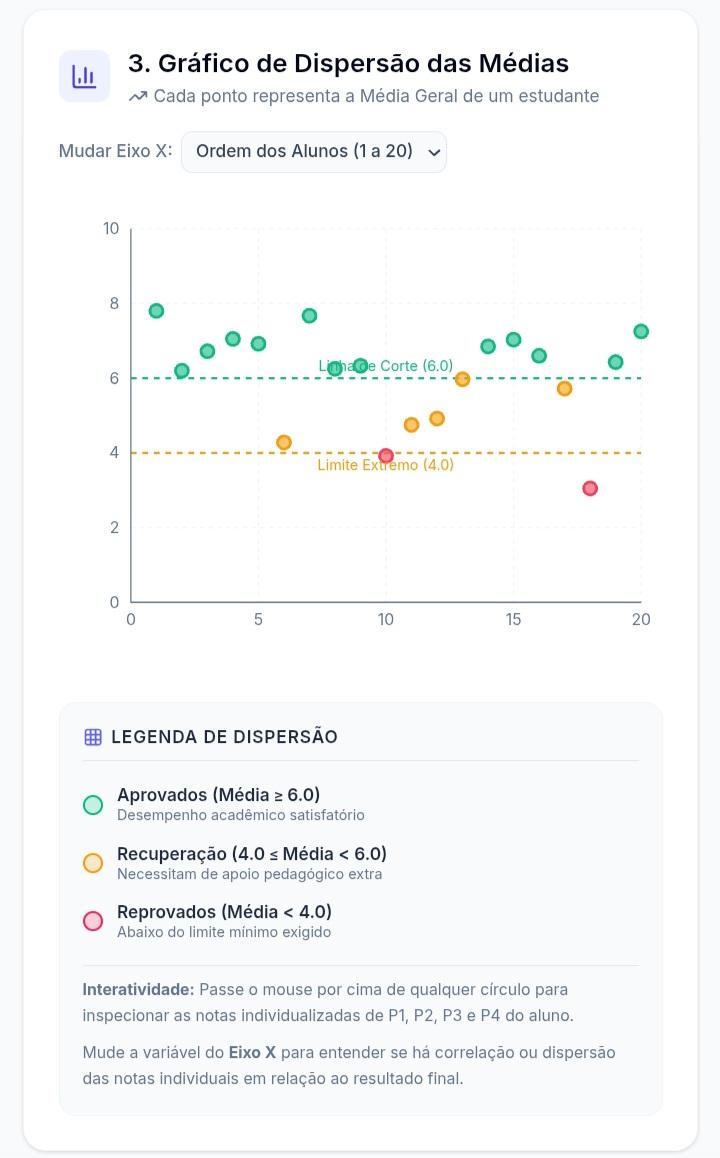Select the green data point for student 7
This screenshot has height=1158, width=720.
pyautogui.click(x=309, y=315)
